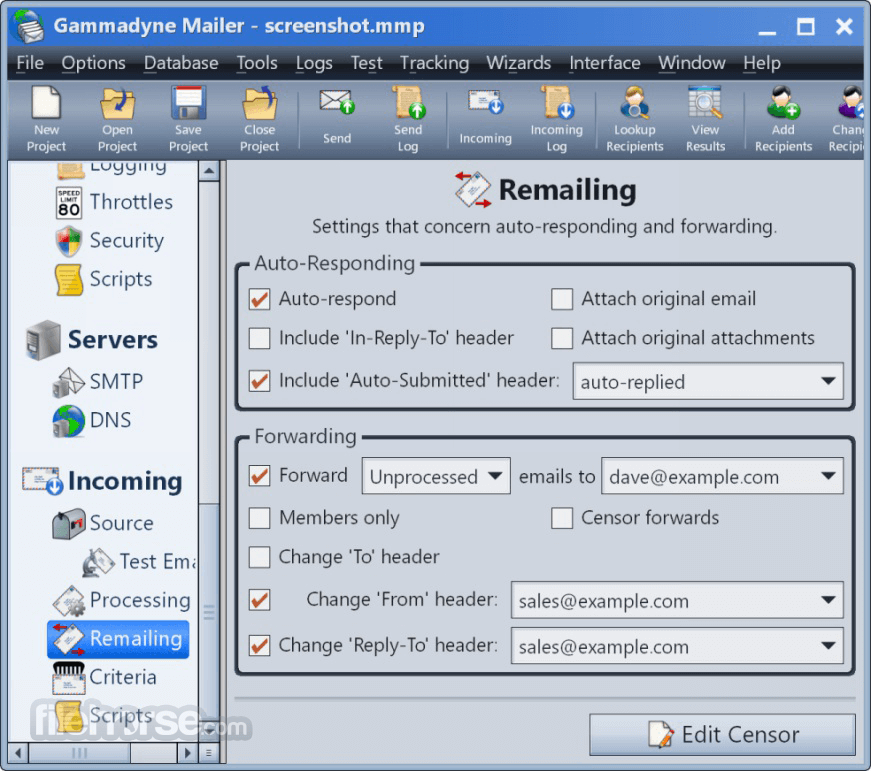Image resolution: width=871 pixels, height=771 pixels.
Task: Click the Lookup Recipients toolbar icon
Action: click(x=635, y=119)
